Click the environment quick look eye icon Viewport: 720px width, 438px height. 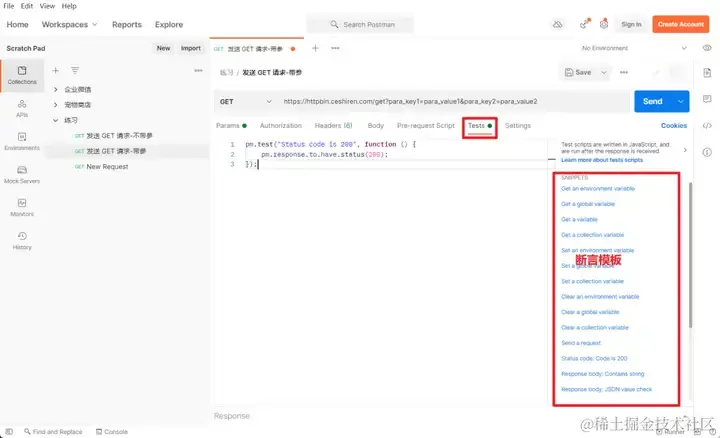click(x=707, y=48)
